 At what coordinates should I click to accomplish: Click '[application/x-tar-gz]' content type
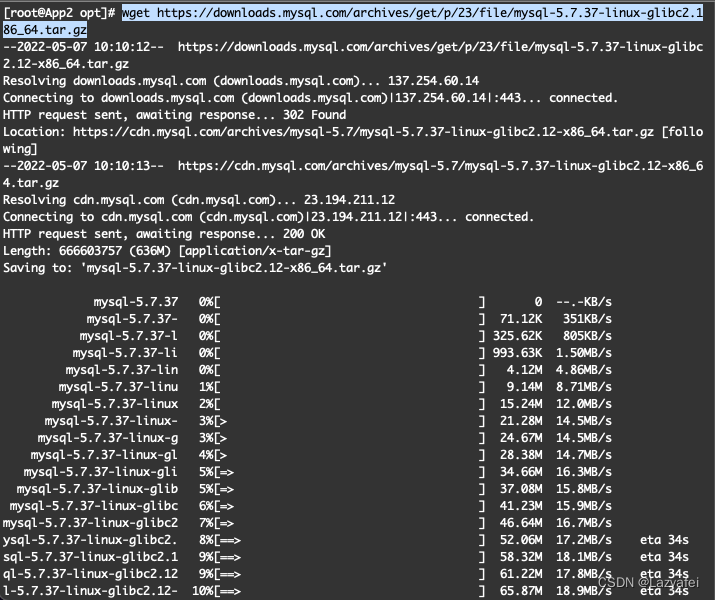pos(255,251)
